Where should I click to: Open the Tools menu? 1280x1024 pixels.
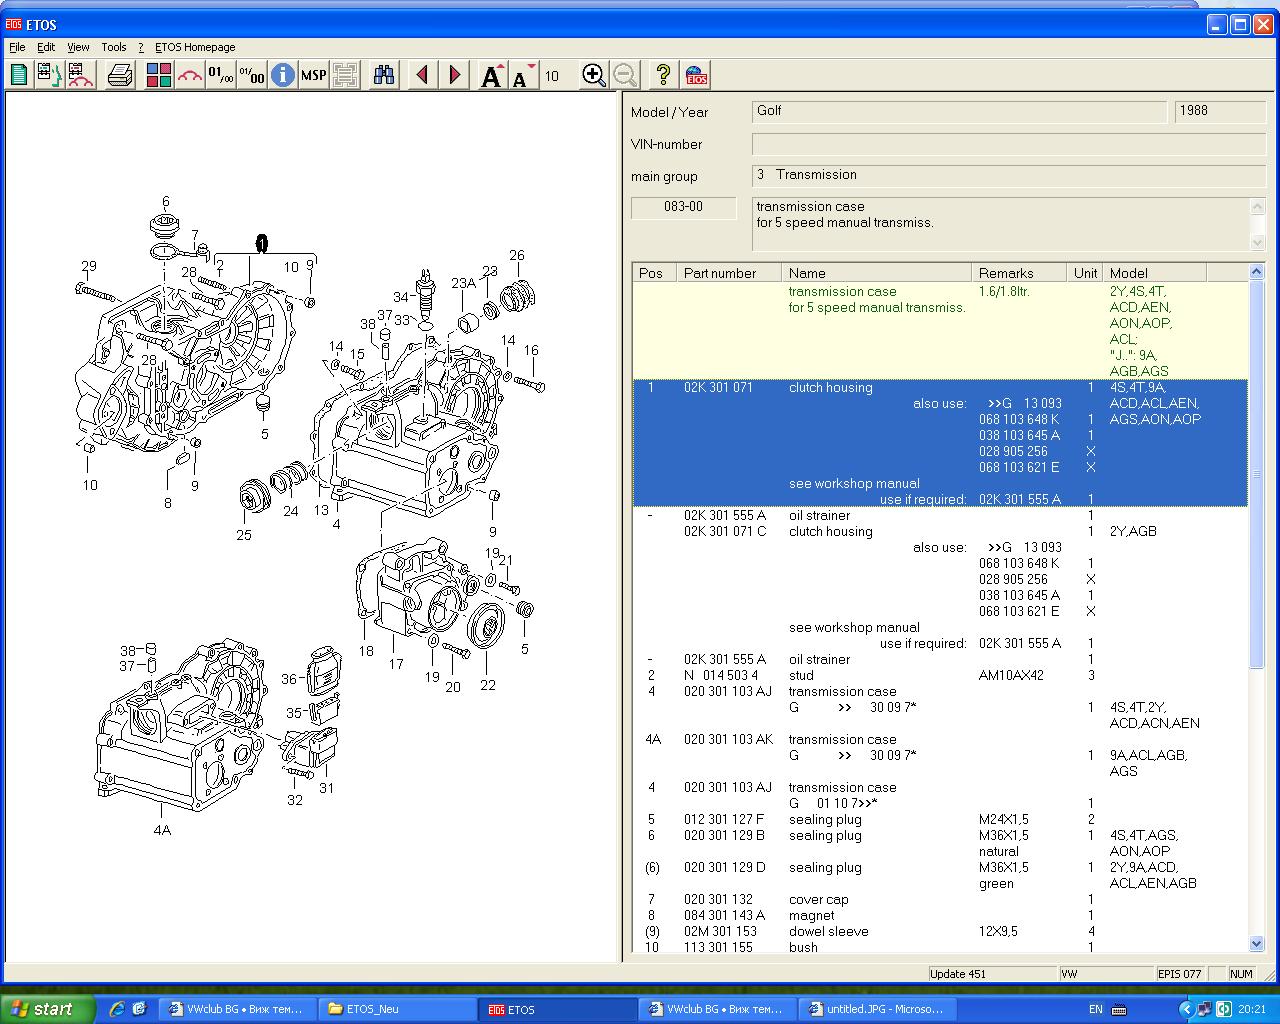point(114,47)
